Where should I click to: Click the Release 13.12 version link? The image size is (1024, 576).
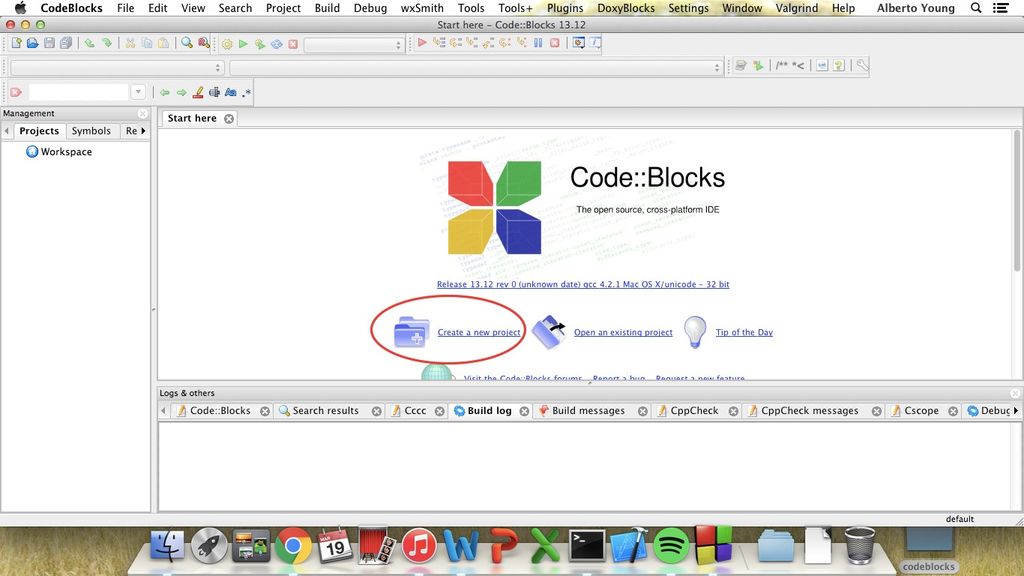[583, 284]
